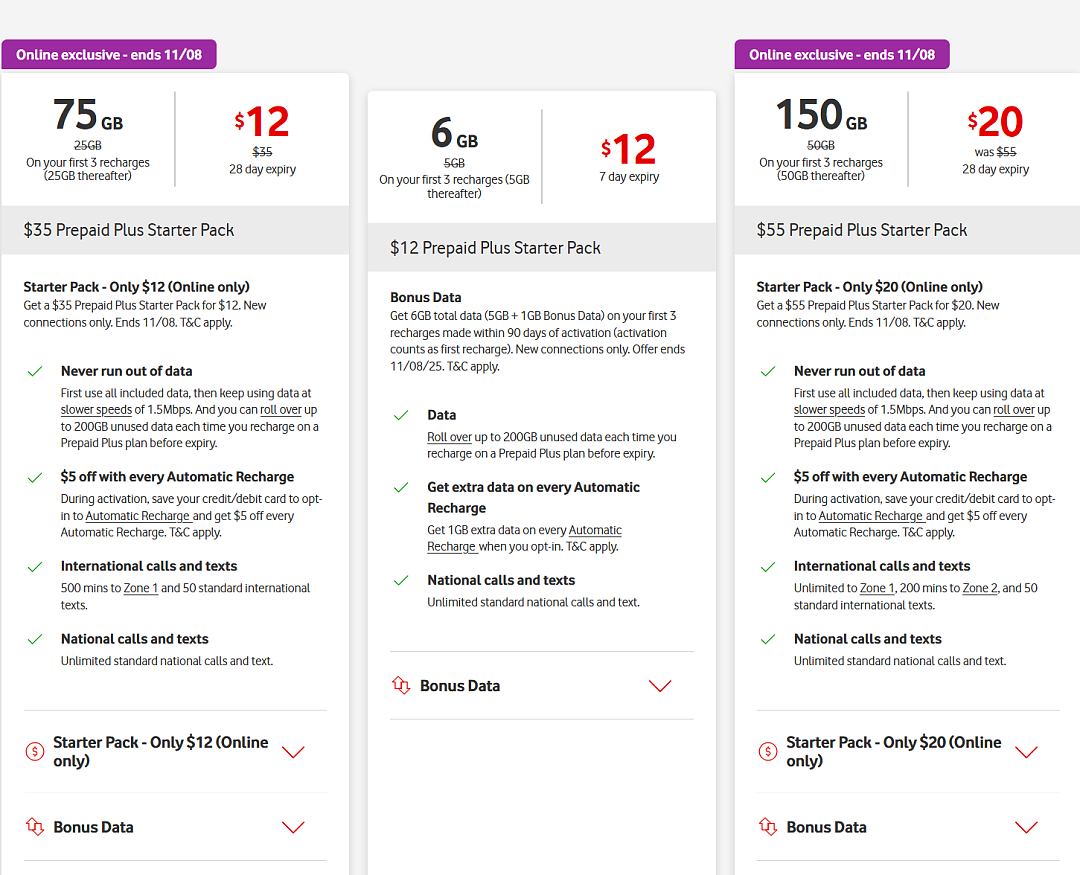Click 'Starter Pack - Only $12 (Online only)' description heading
Screen dimensions: 1080x875
[x=136, y=287]
